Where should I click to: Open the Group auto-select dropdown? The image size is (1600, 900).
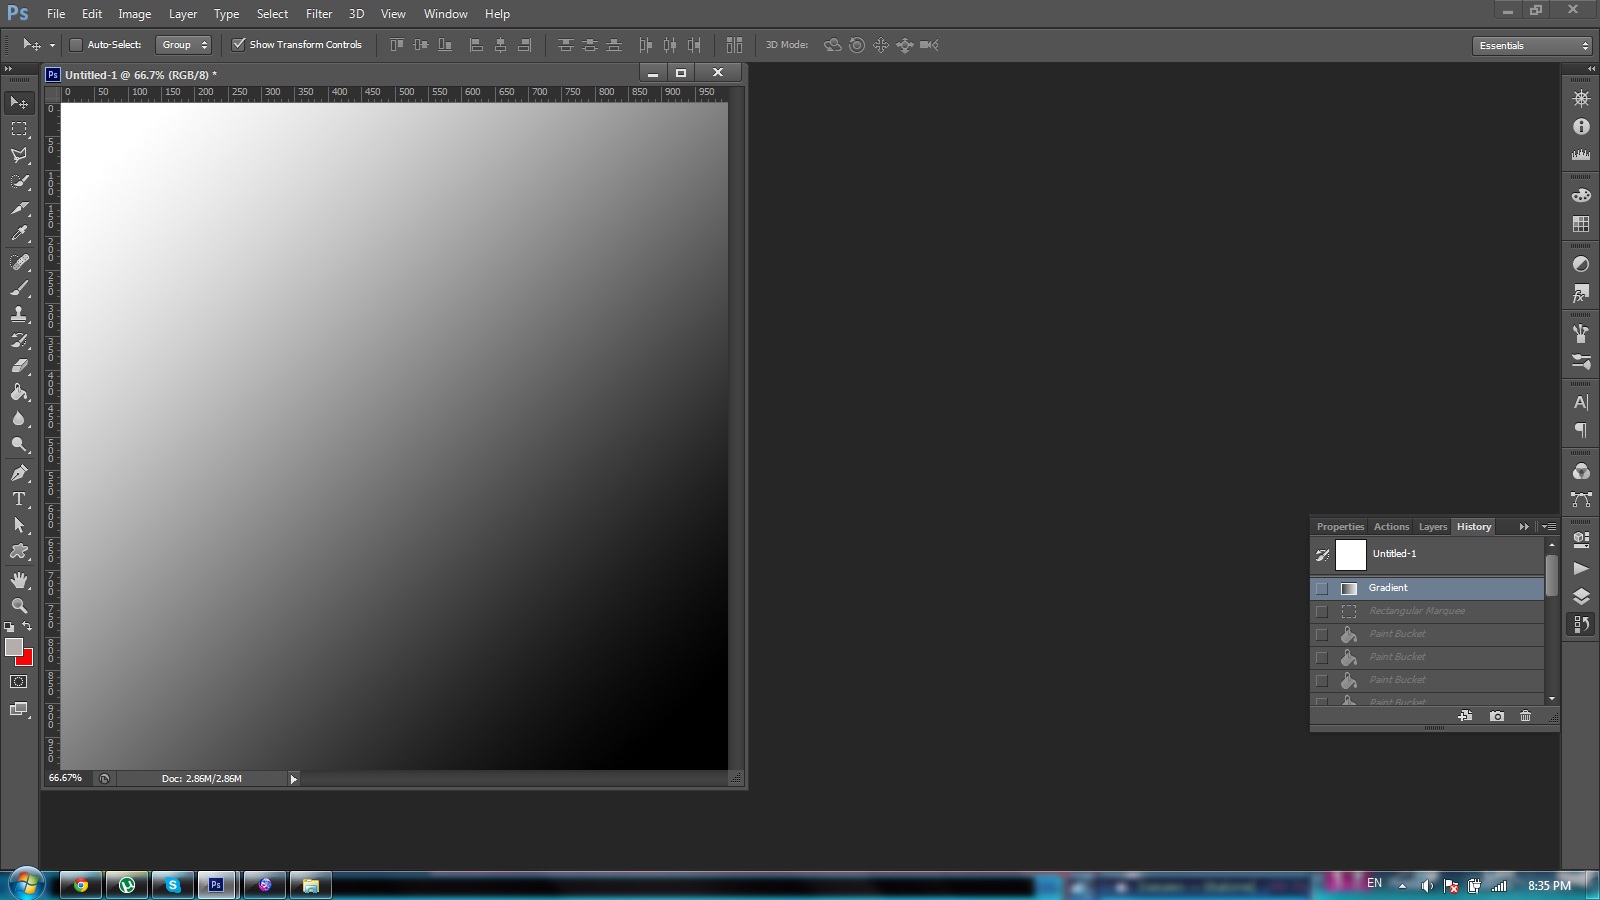pos(184,45)
